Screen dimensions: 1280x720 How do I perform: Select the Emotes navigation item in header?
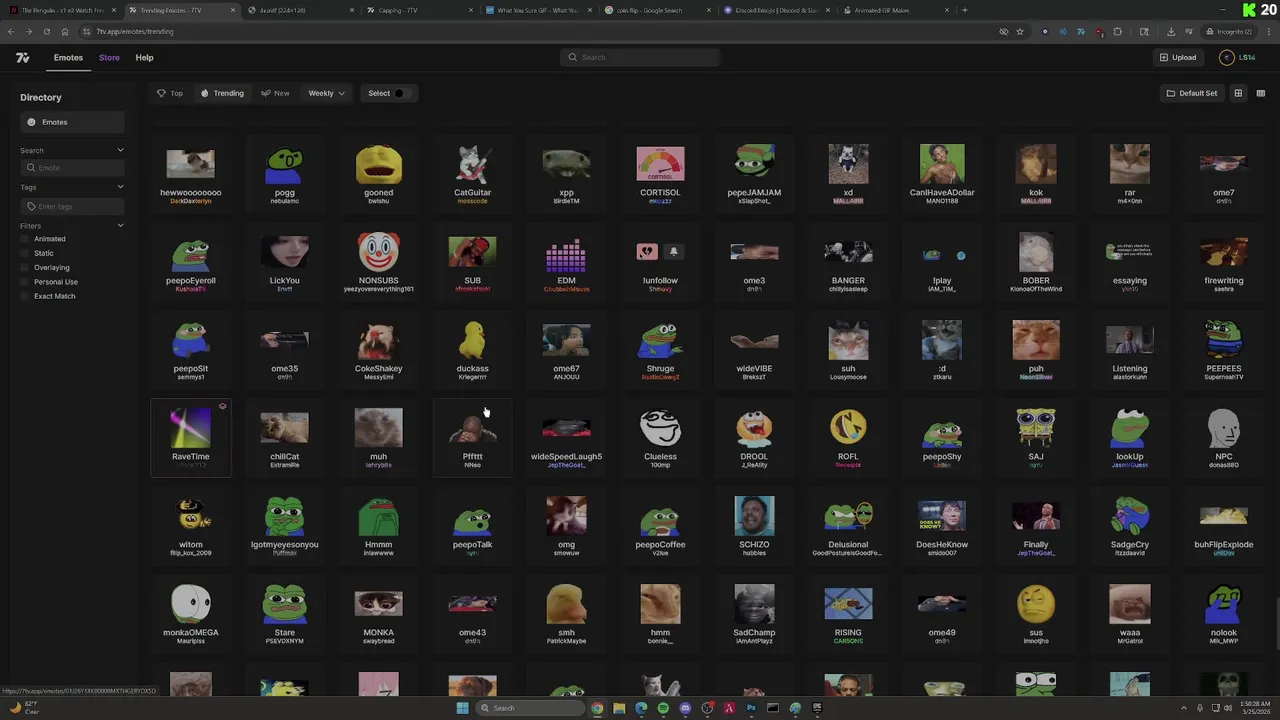[x=68, y=58]
